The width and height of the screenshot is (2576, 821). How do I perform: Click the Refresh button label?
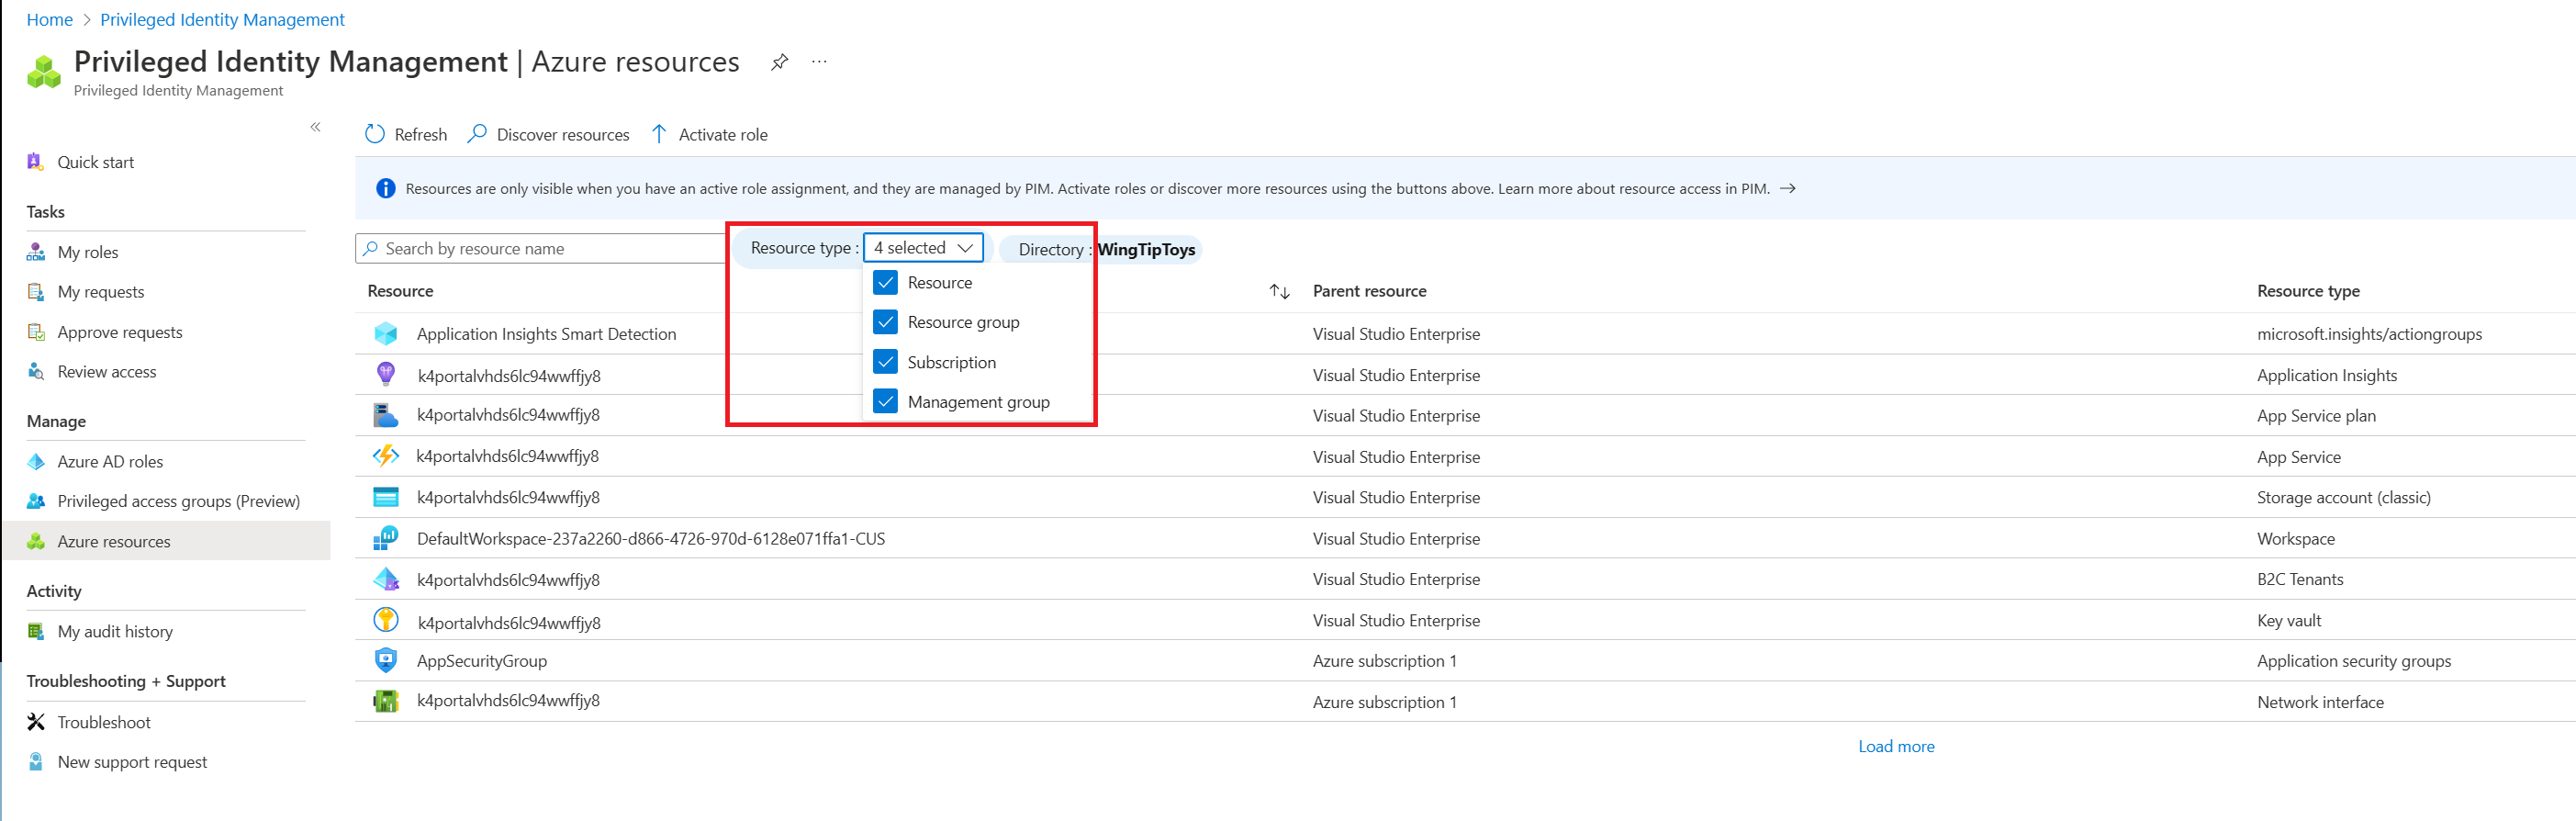click(420, 135)
